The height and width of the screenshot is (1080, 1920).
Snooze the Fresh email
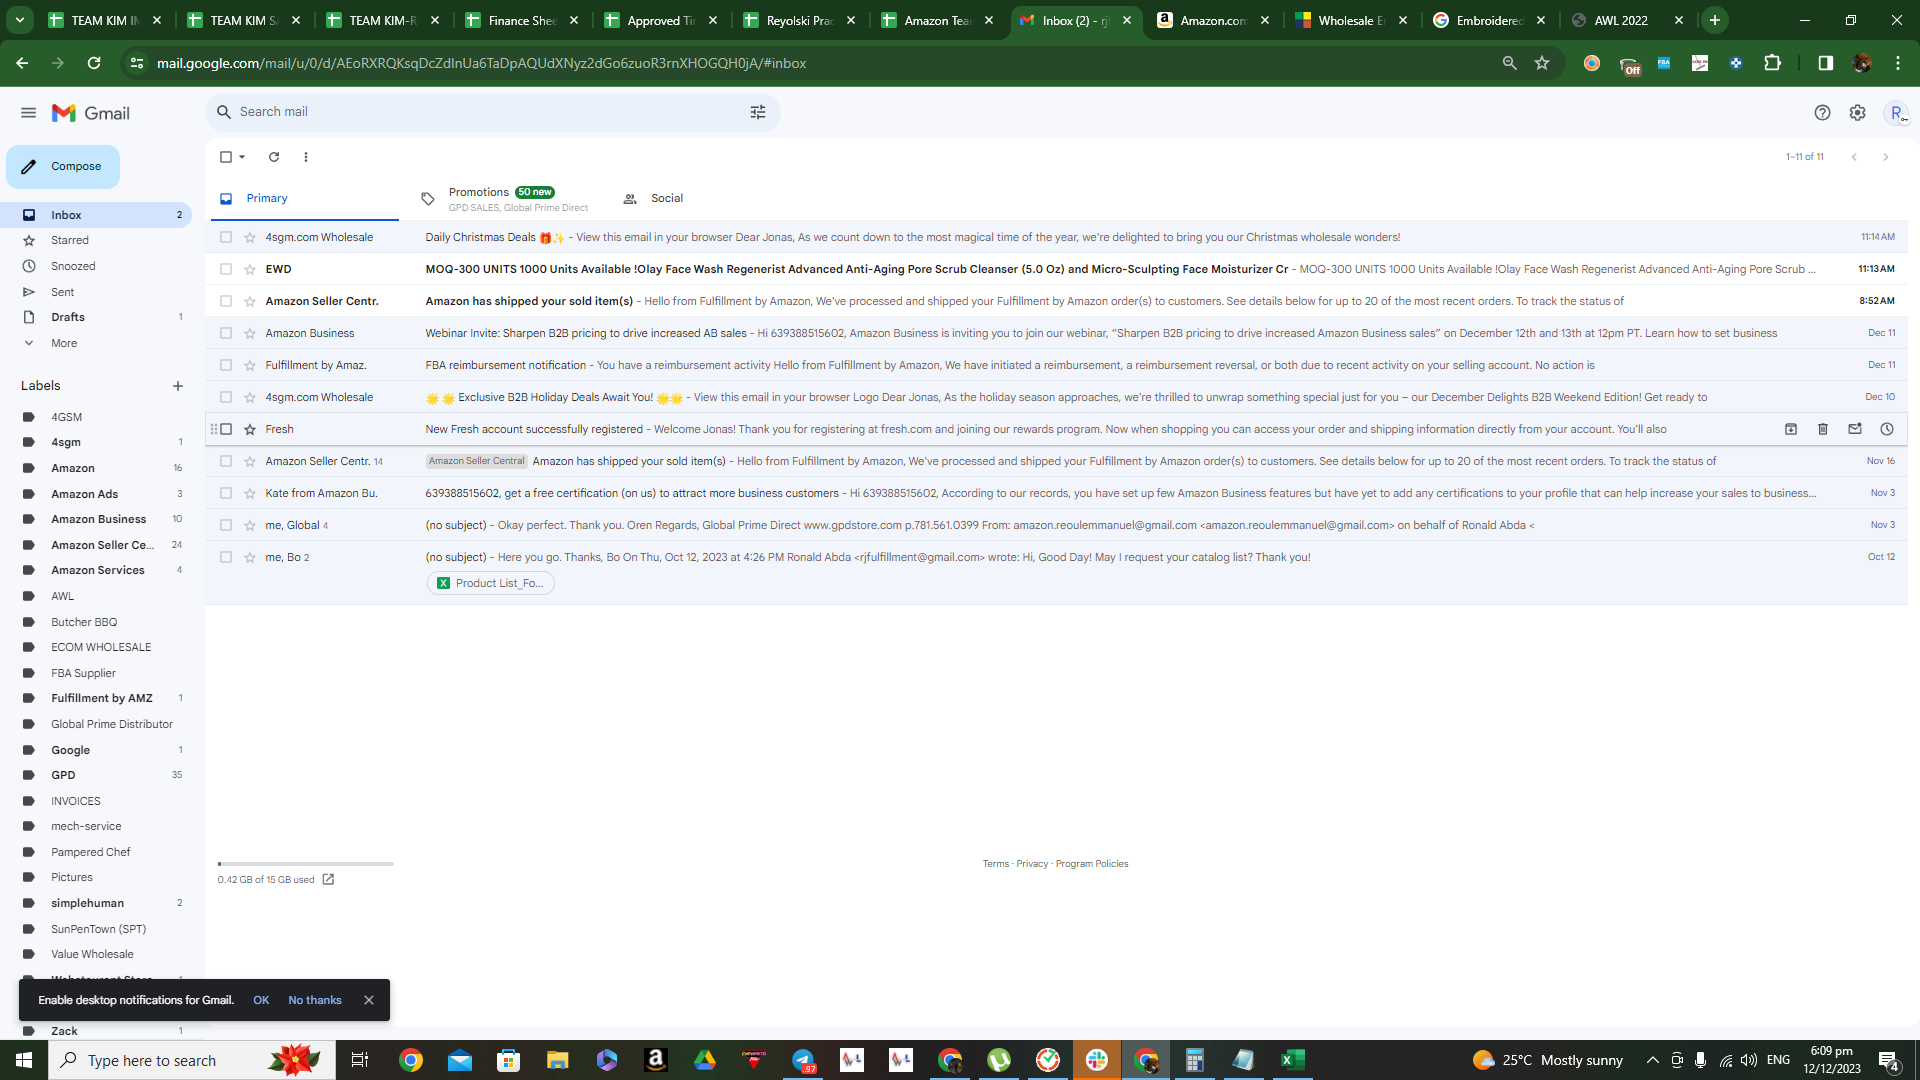click(1887, 429)
